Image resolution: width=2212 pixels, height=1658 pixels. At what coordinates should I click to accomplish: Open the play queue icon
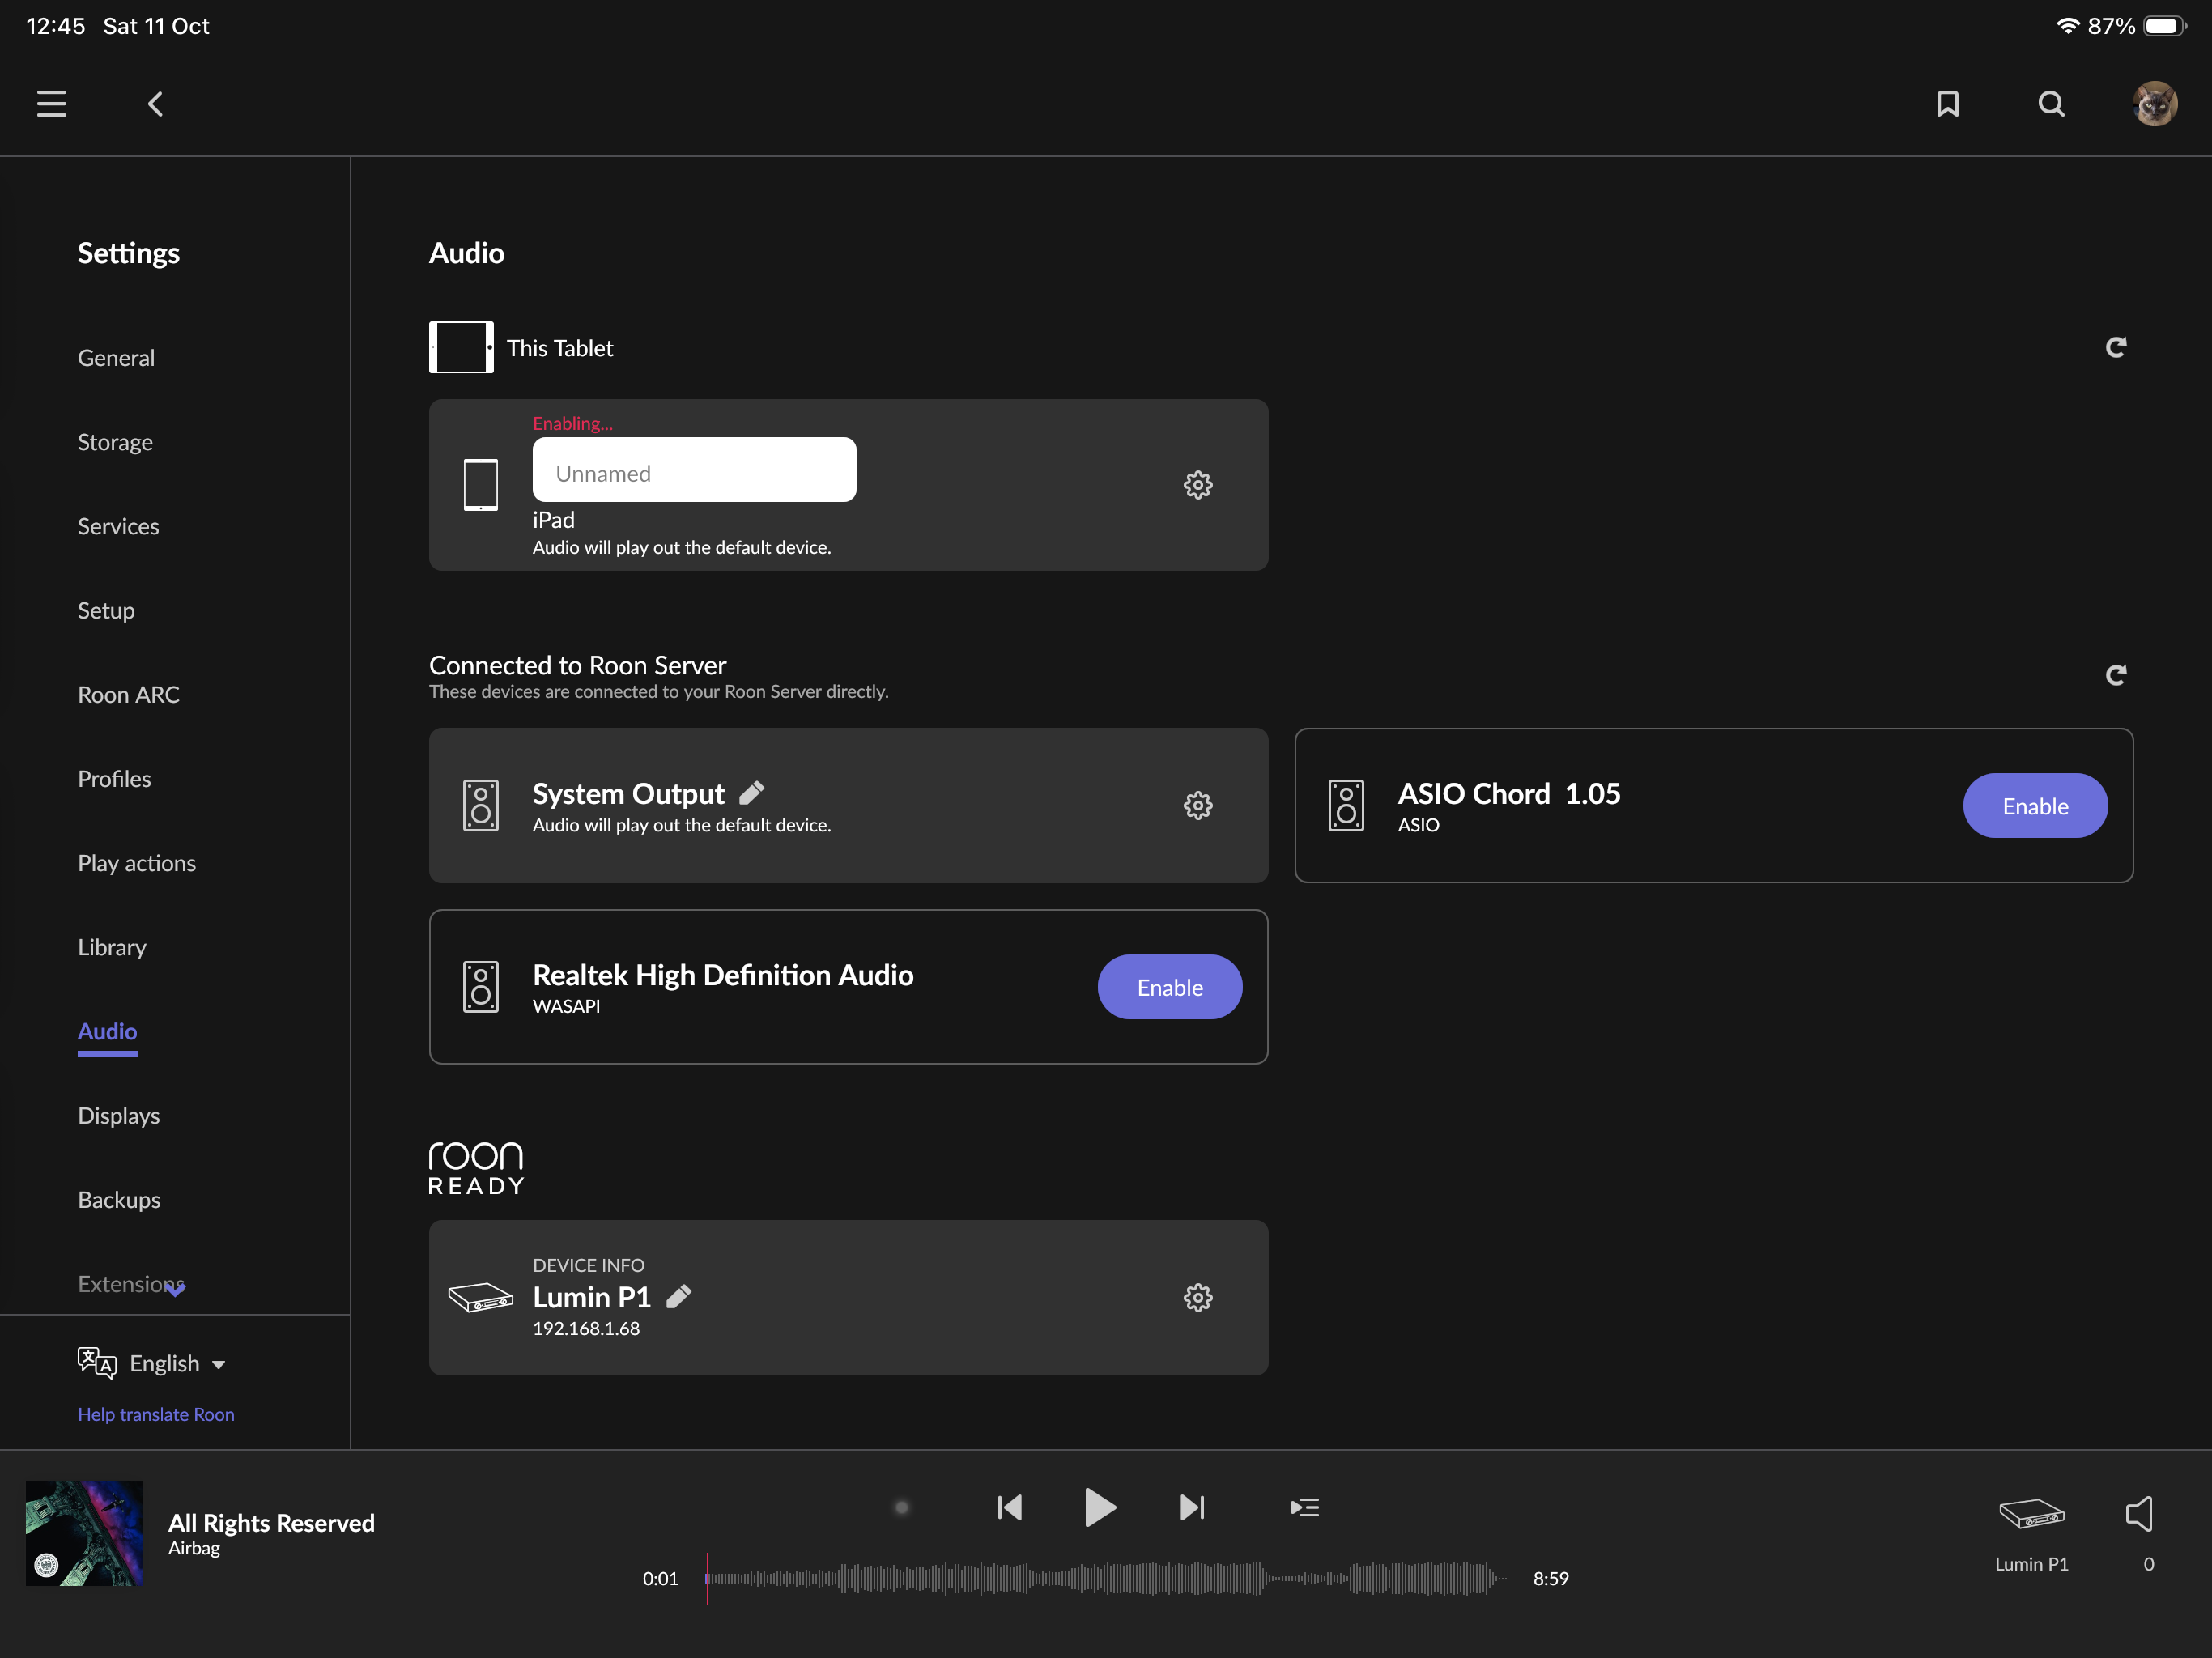[x=1304, y=1507]
